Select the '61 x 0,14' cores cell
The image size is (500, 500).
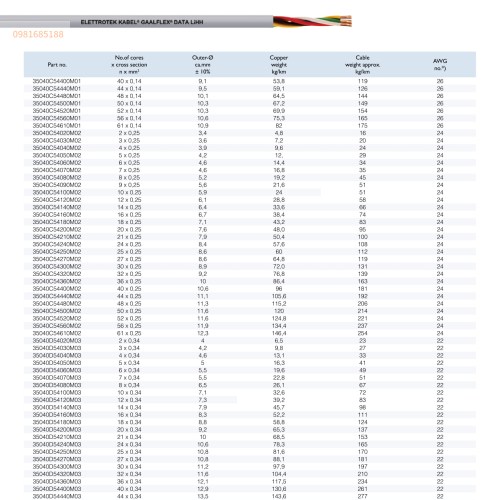[x=129, y=126]
